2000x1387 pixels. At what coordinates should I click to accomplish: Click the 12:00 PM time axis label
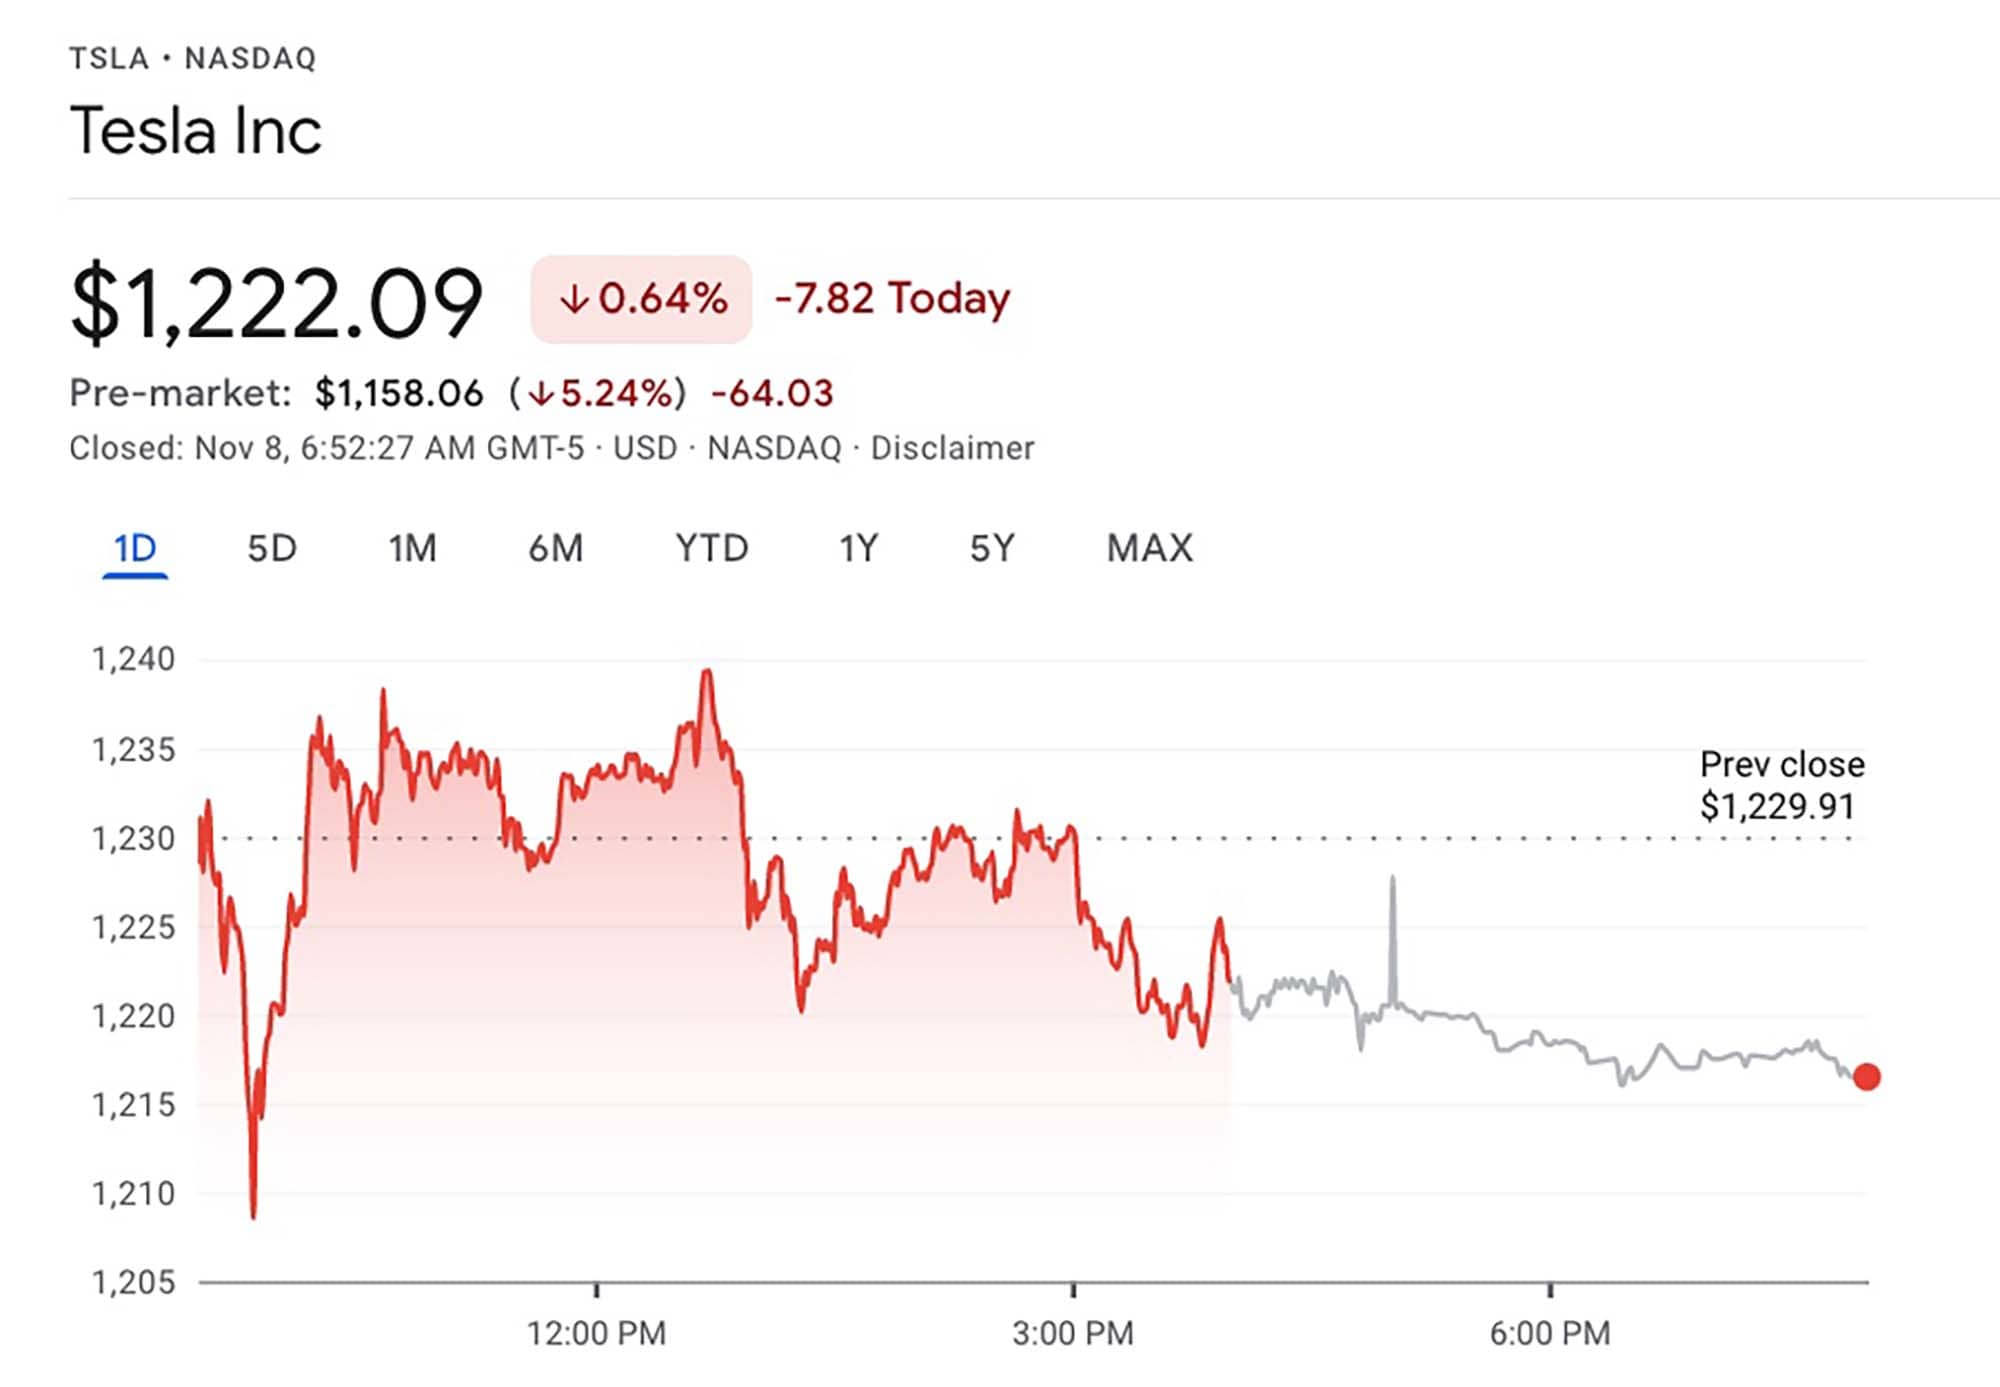point(596,1333)
